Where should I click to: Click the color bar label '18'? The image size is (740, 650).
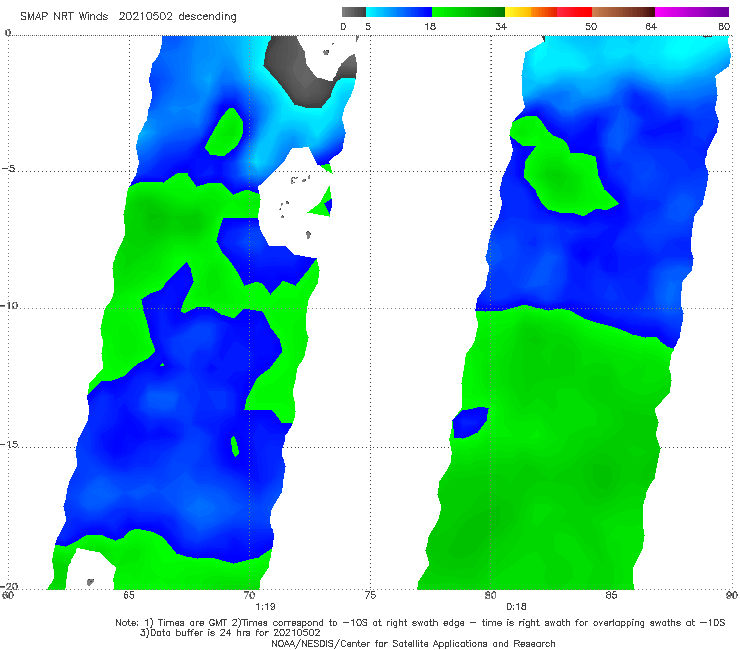coord(430,26)
